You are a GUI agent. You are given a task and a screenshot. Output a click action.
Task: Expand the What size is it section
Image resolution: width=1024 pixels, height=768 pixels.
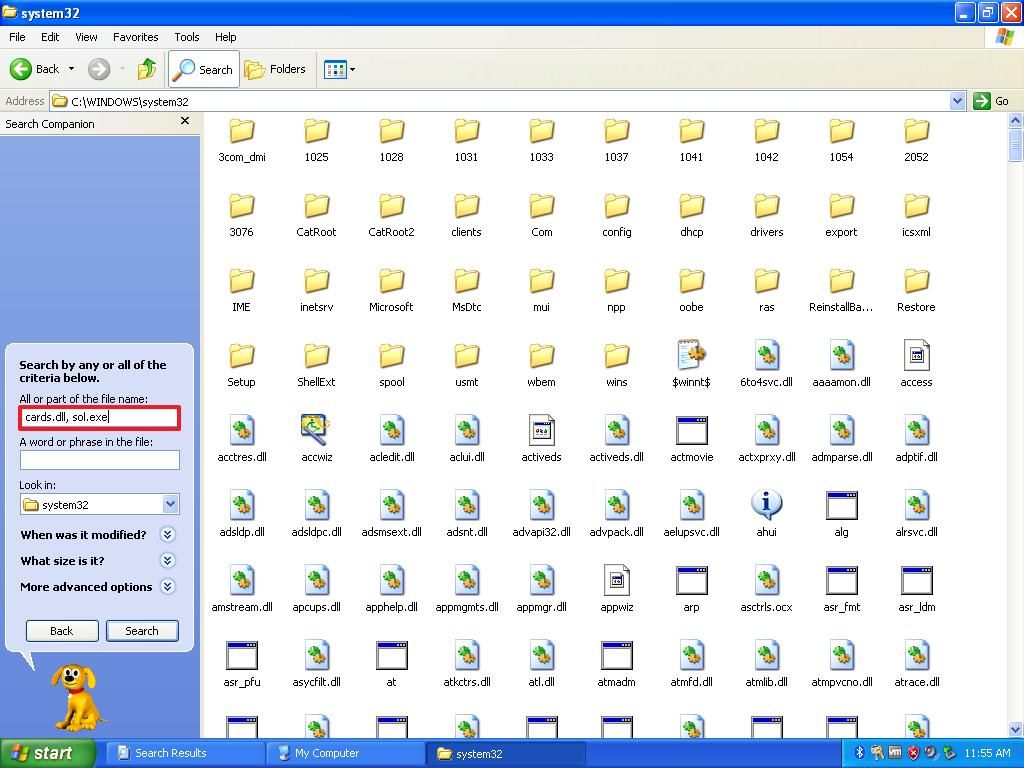[x=167, y=561]
